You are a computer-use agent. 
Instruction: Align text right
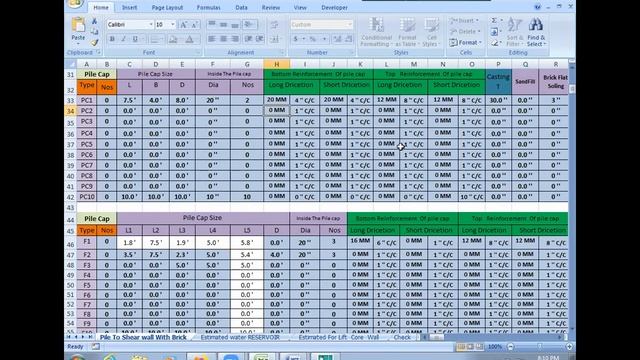click(235, 39)
